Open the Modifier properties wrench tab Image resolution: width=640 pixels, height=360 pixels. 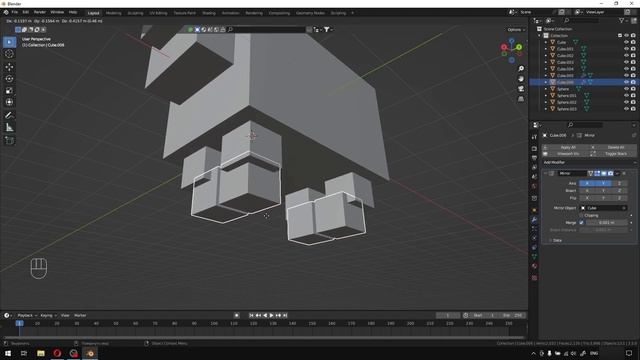[534, 220]
